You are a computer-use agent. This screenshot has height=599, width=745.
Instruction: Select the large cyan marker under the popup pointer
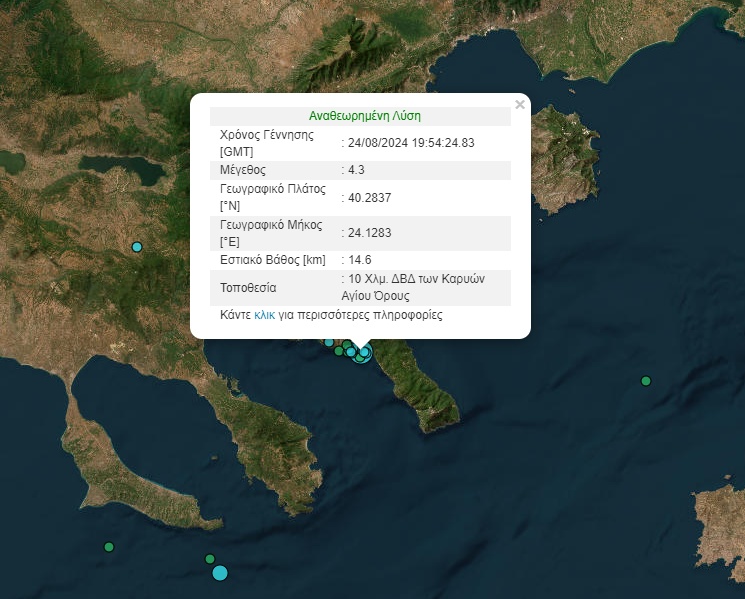tap(362, 353)
